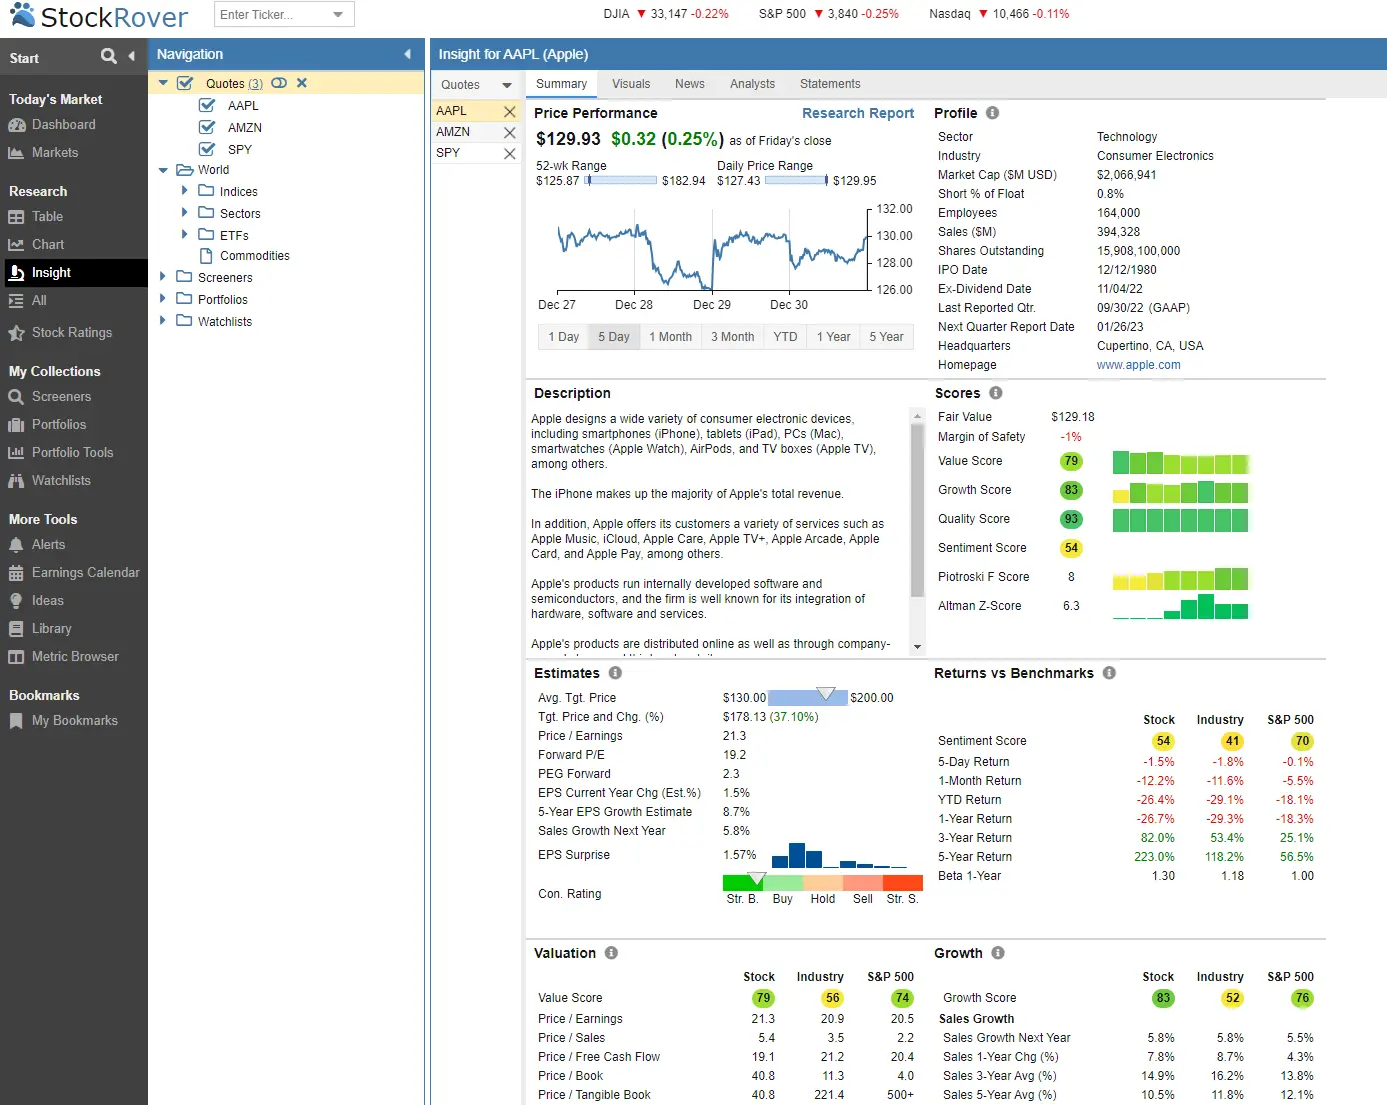Launch the Metric Browser tool
The height and width of the screenshot is (1105, 1387).
click(x=75, y=657)
